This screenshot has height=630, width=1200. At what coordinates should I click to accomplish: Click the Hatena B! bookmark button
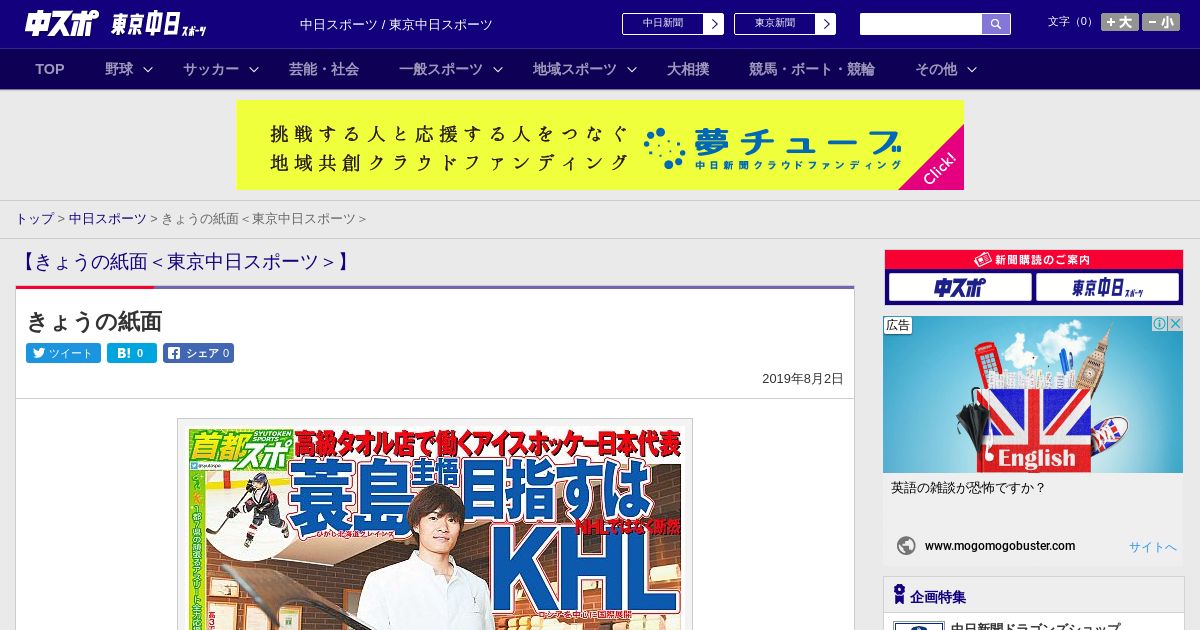pos(132,353)
